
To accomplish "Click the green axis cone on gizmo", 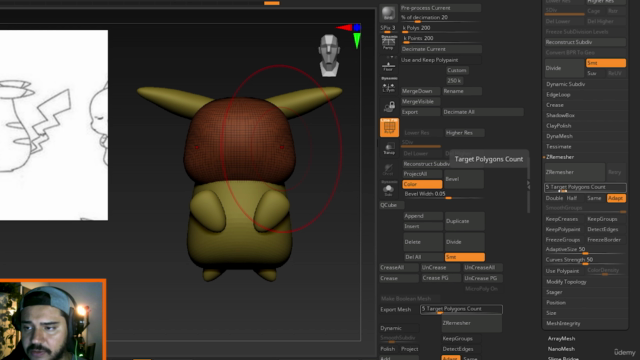I will coord(357,40).
